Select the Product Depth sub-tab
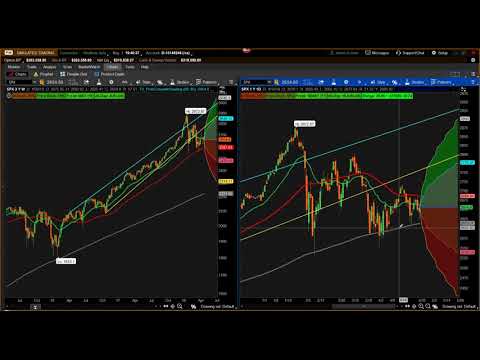 point(110,74)
